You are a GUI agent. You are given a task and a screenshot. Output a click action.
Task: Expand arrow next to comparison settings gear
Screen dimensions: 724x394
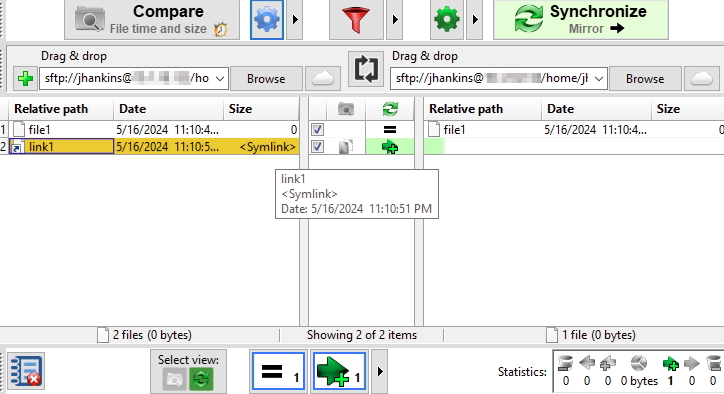[x=295, y=19]
